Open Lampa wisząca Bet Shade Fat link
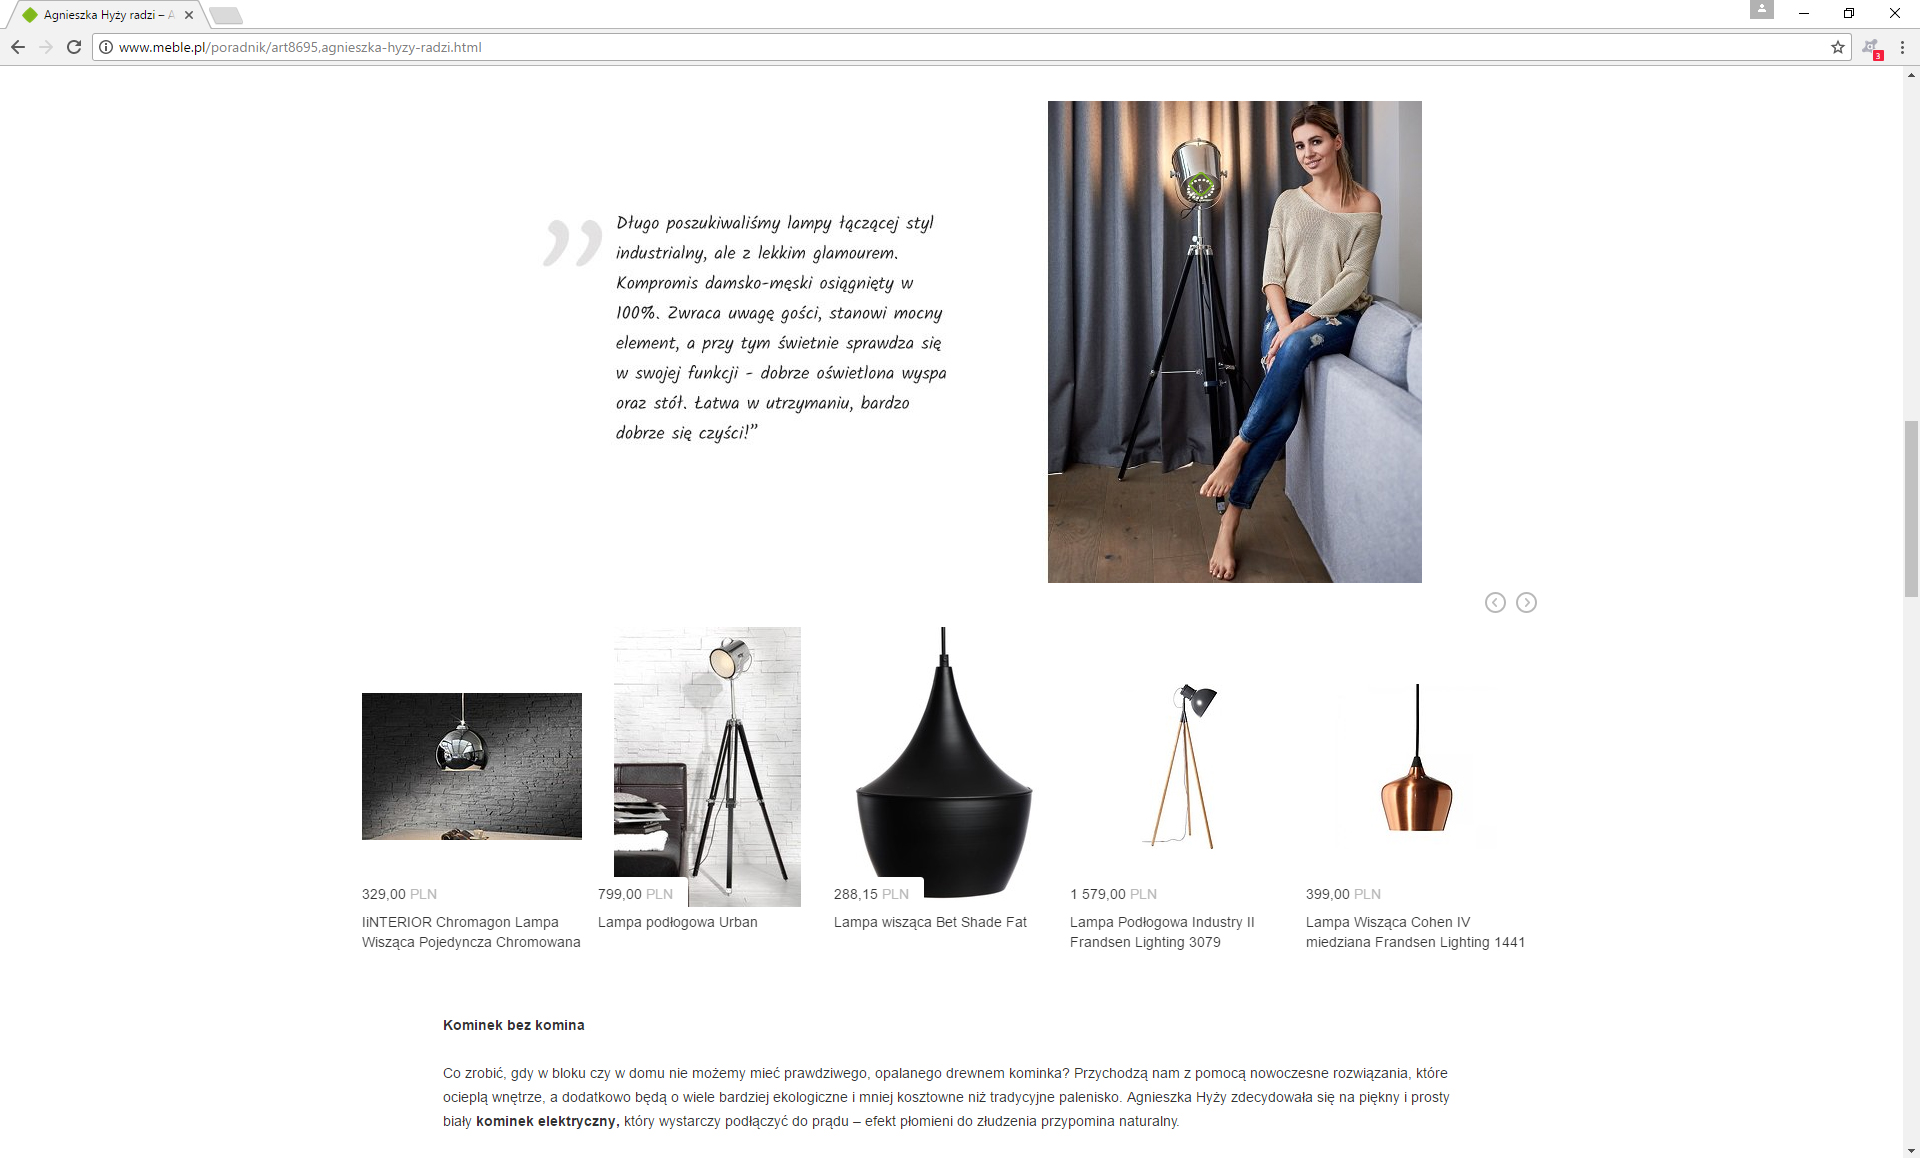 point(930,922)
